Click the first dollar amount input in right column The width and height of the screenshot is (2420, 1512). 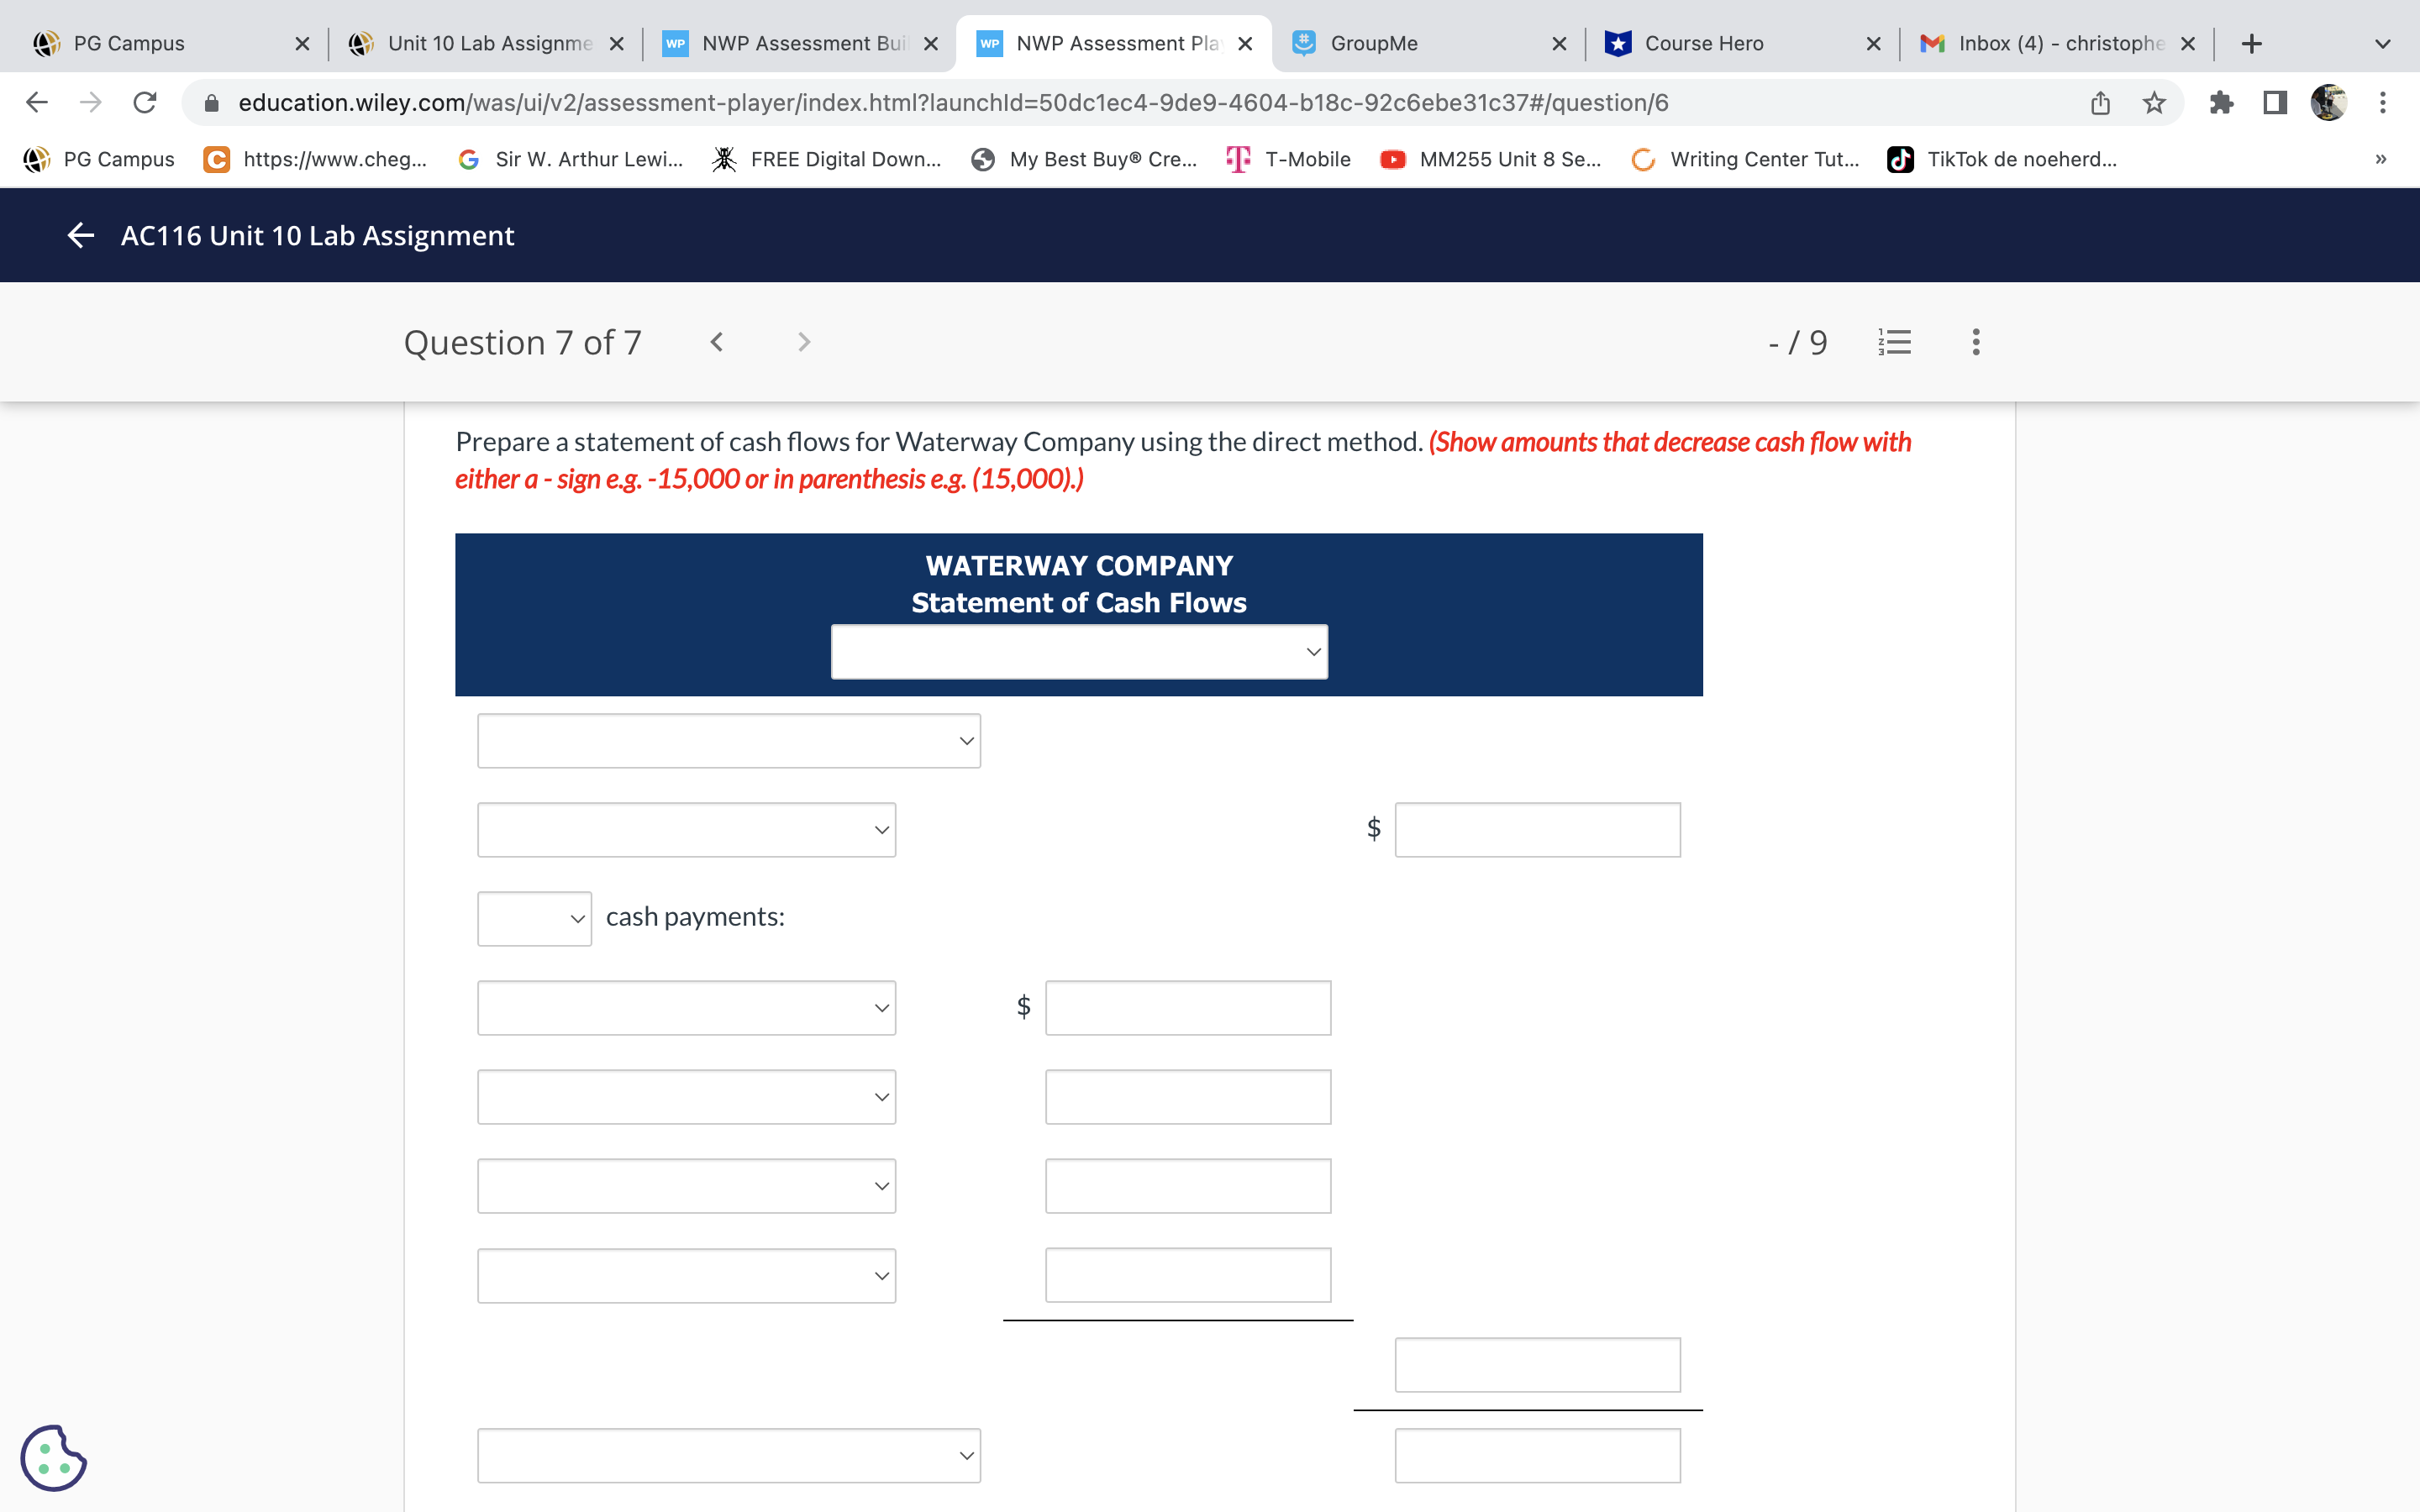point(1537,830)
